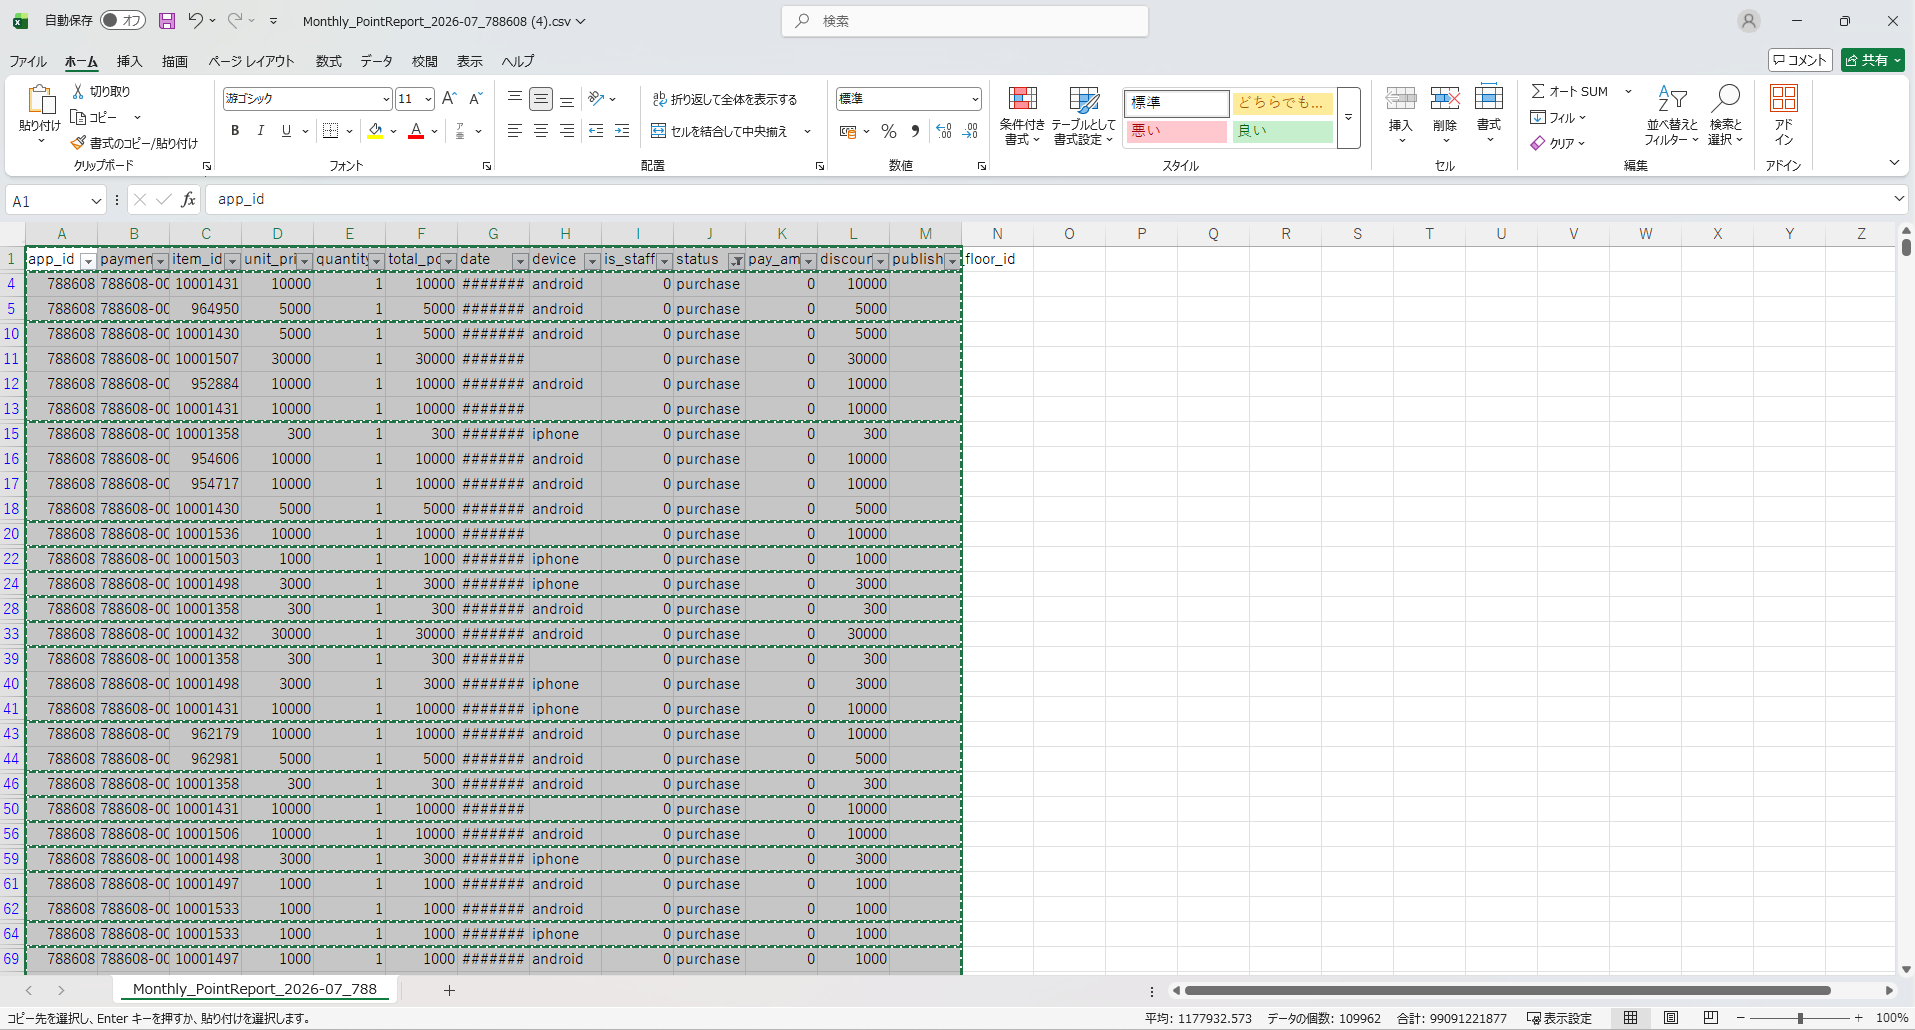Increase font size with large A
The height and width of the screenshot is (1030, 1915).
click(x=449, y=98)
